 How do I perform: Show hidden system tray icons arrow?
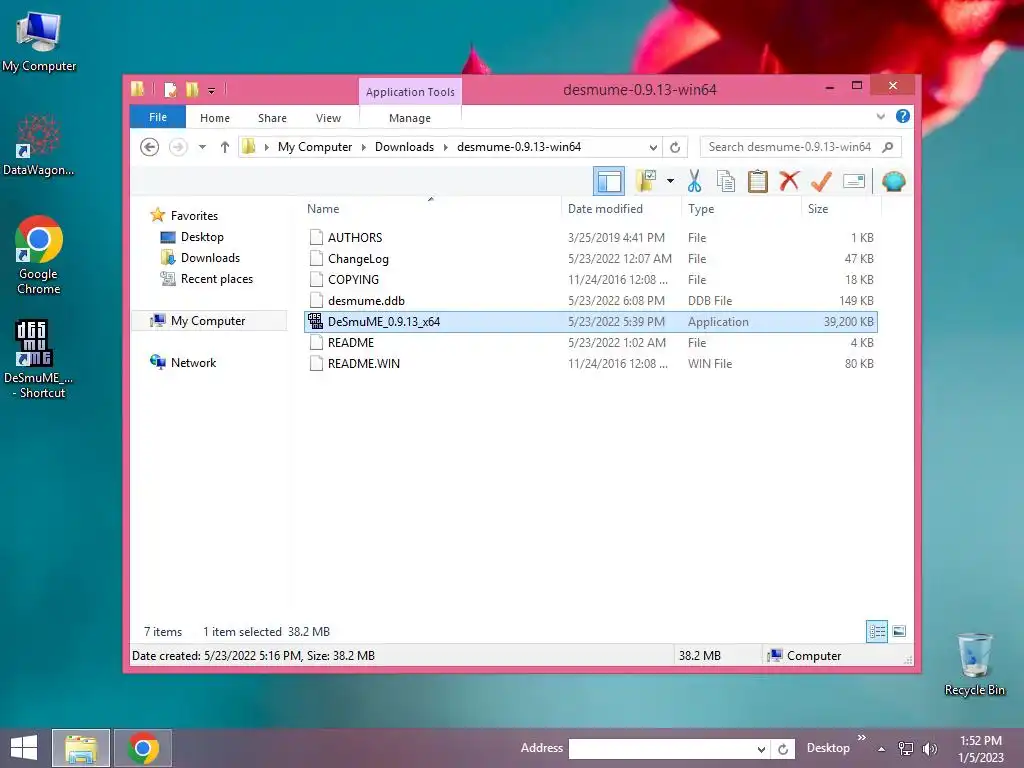pyautogui.click(x=882, y=749)
